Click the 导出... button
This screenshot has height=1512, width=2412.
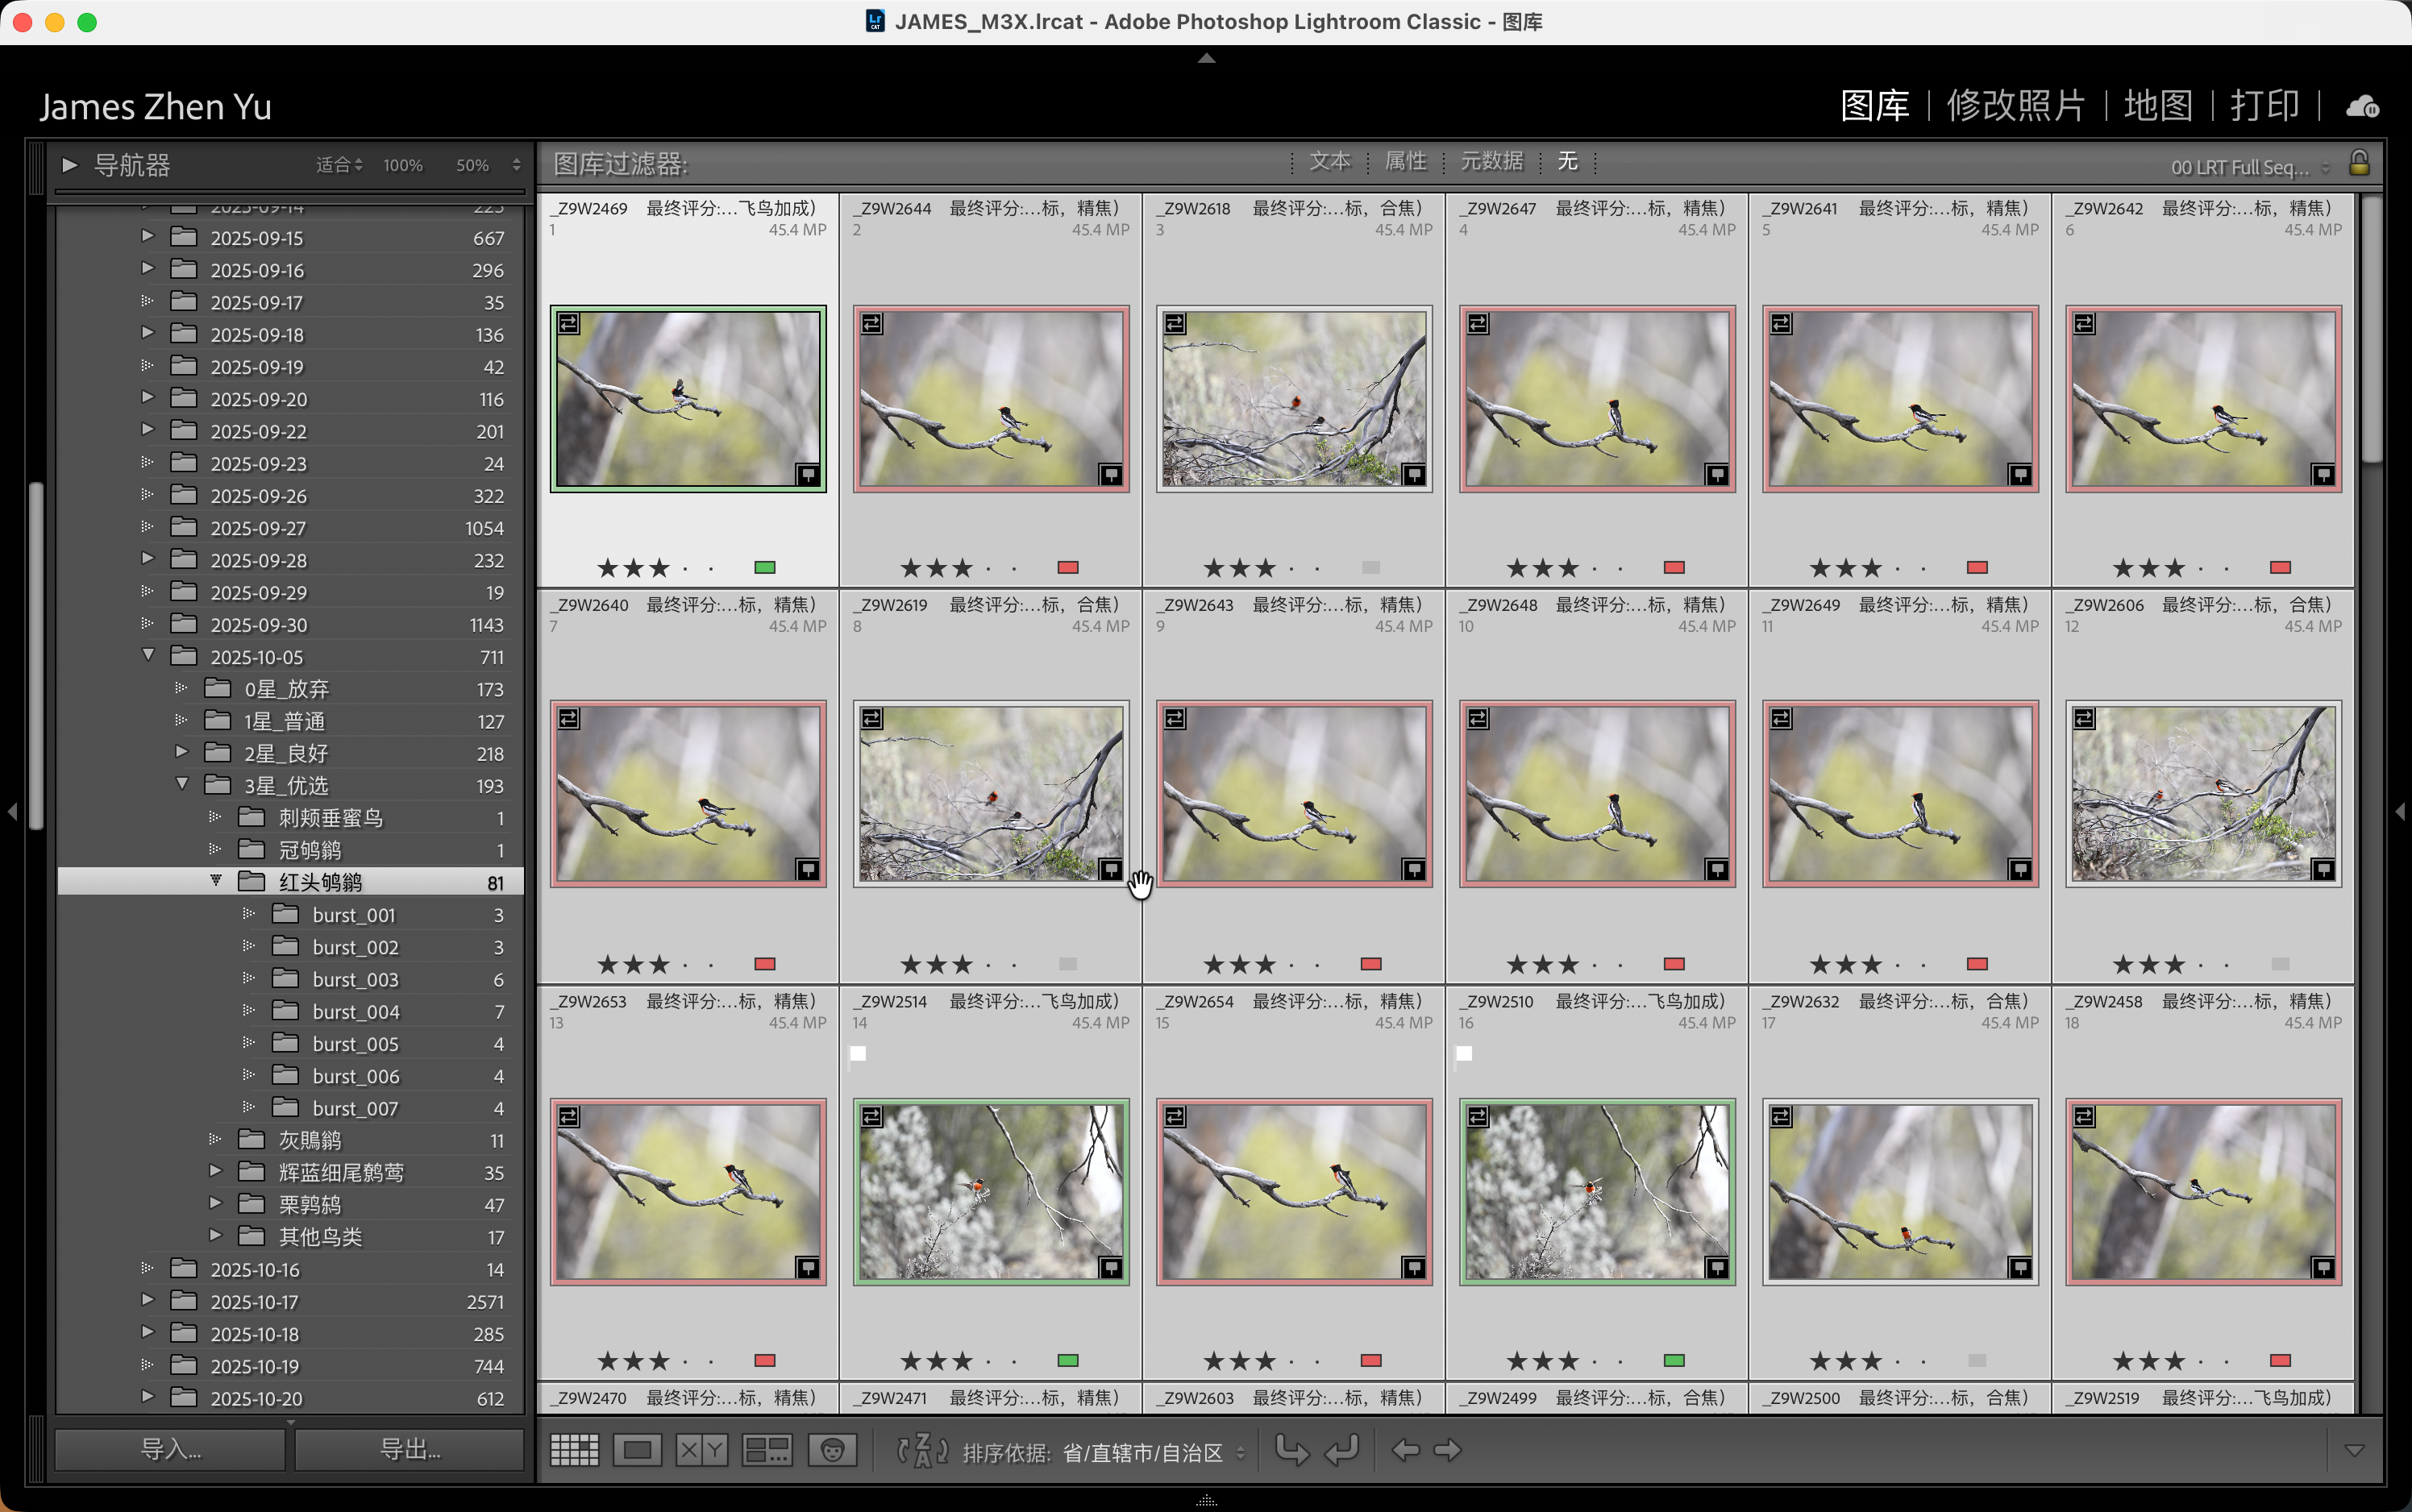pyautogui.click(x=410, y=1449)
